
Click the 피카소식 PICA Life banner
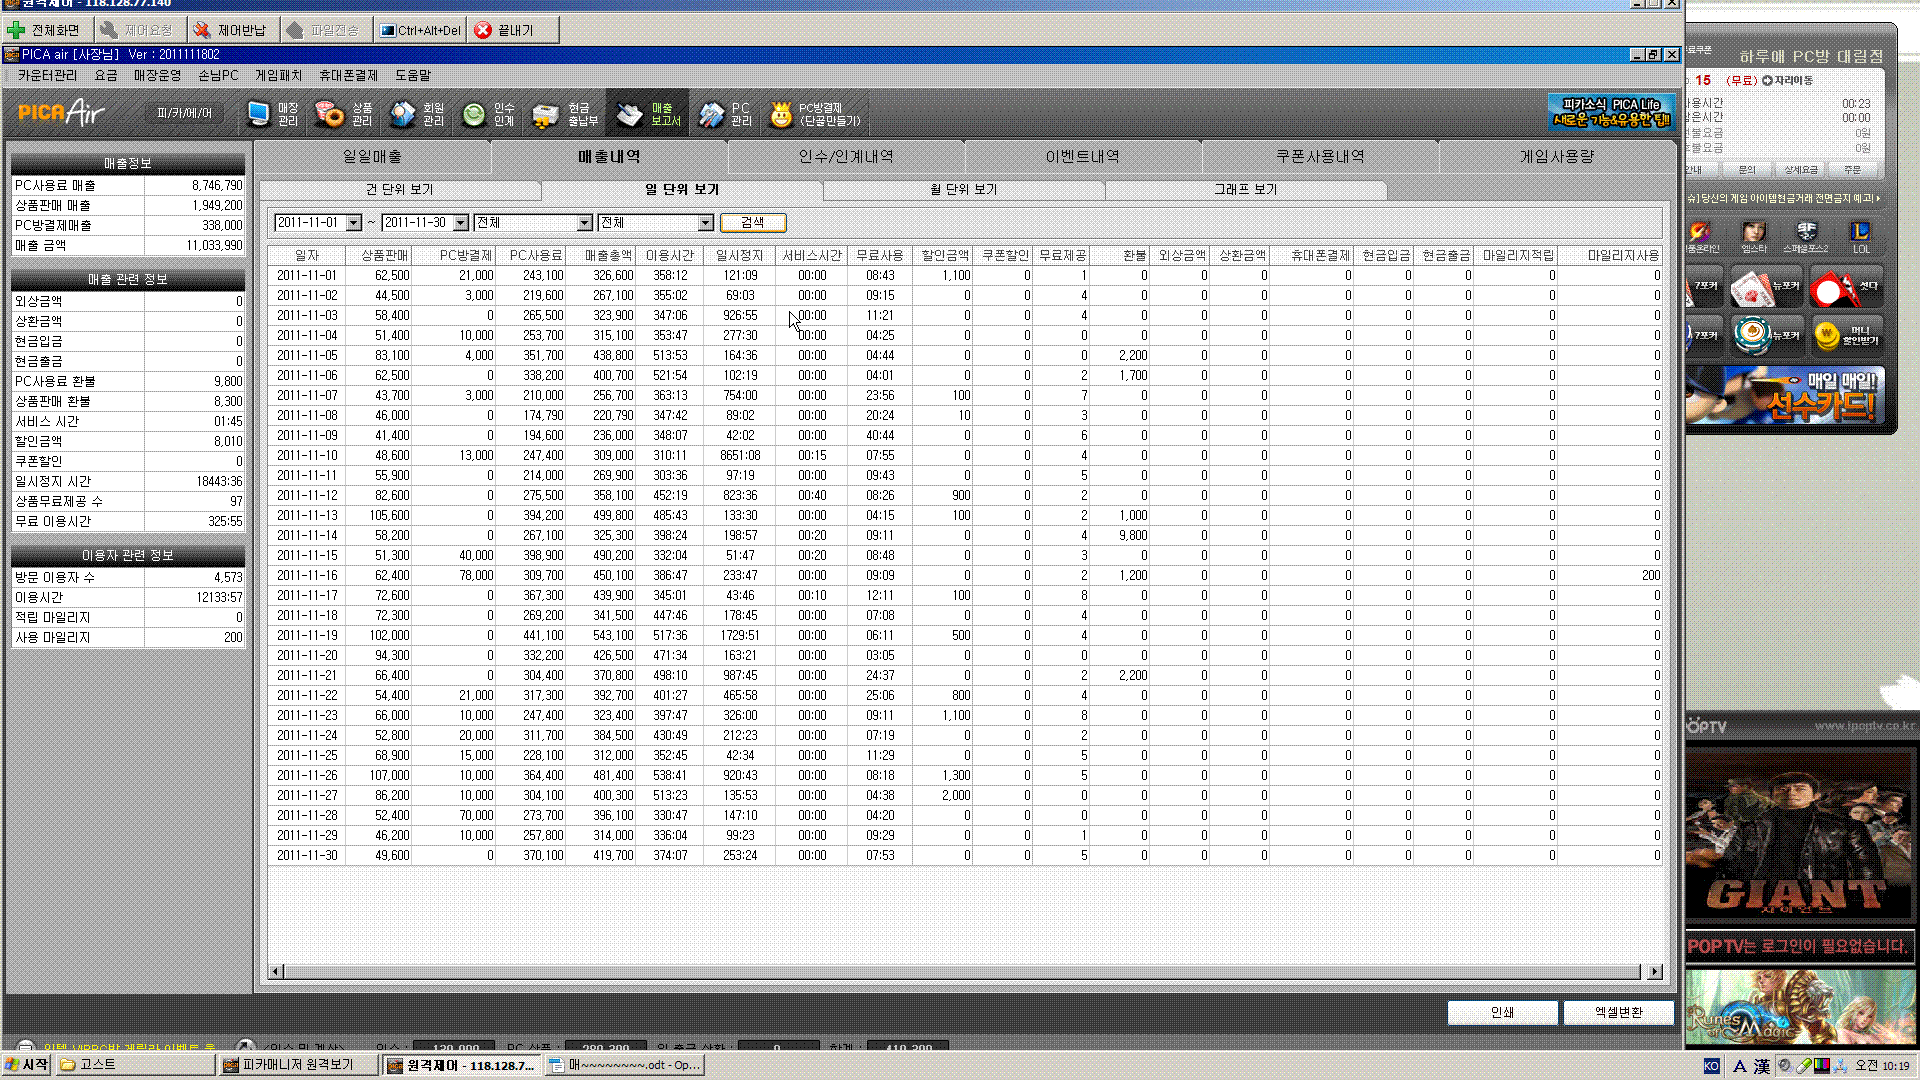1611,112
